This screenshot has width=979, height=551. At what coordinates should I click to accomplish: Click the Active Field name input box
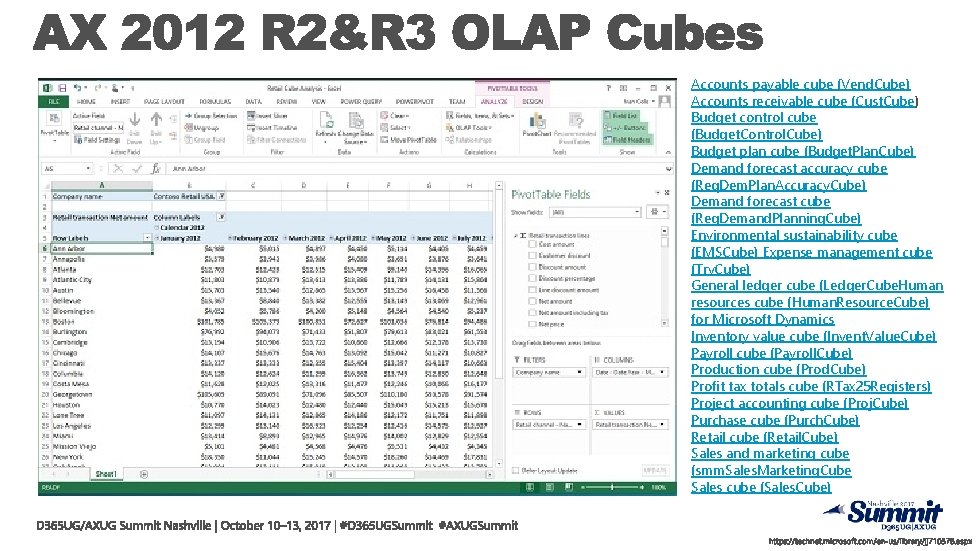(98, 127)
